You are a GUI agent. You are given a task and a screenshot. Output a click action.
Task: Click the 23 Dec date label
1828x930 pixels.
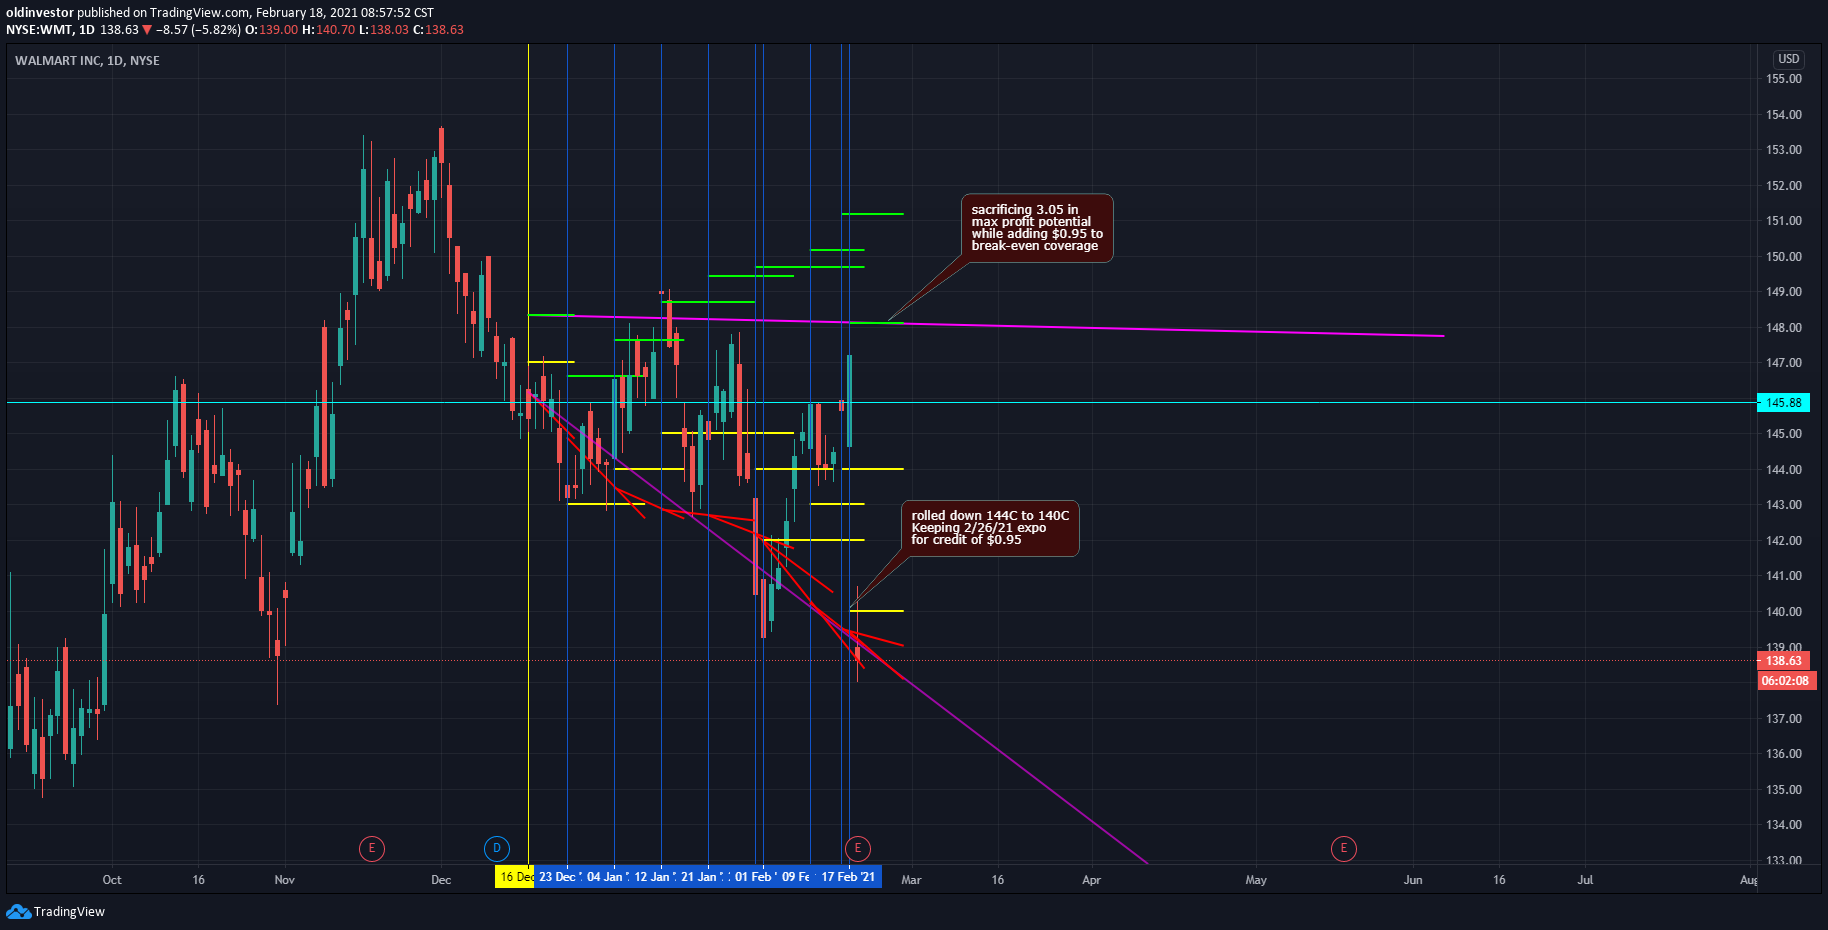[x=558, y=877]
